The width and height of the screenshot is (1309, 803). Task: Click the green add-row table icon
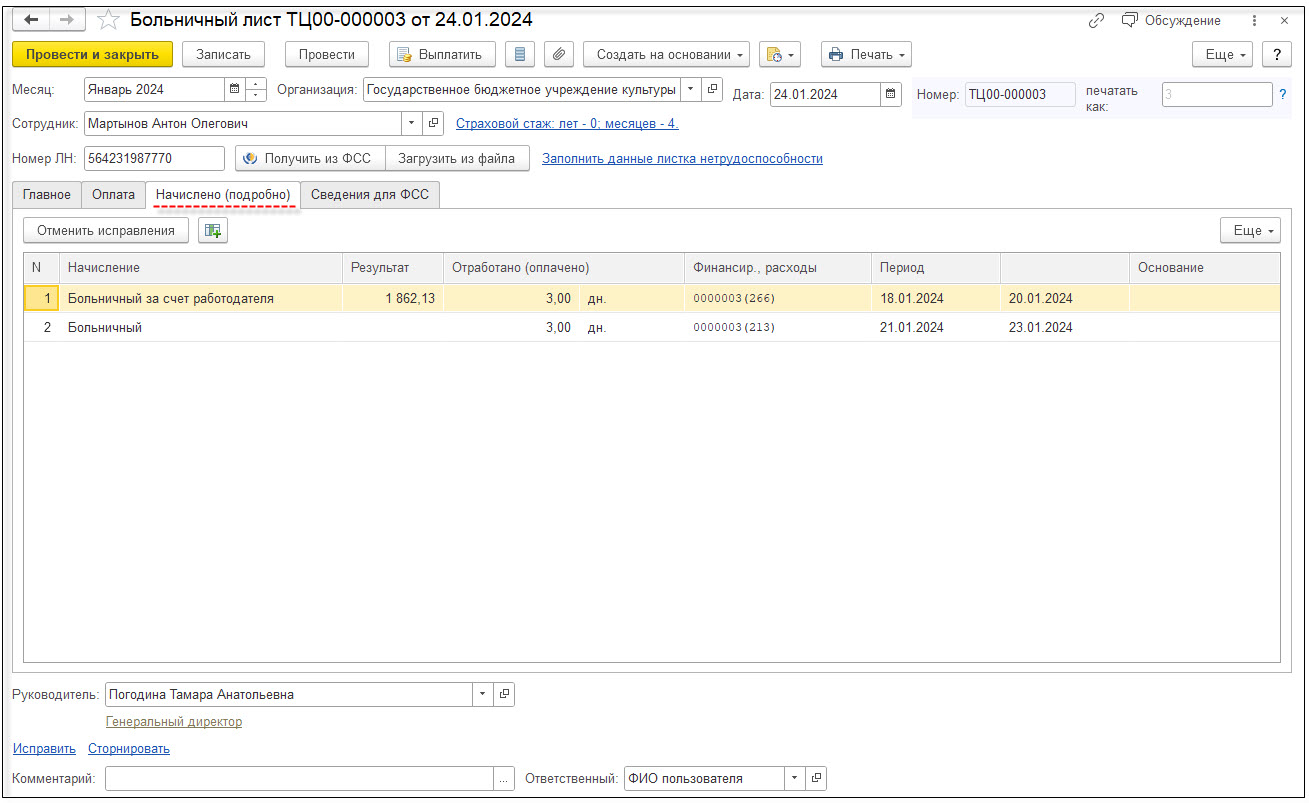point(213,230)
